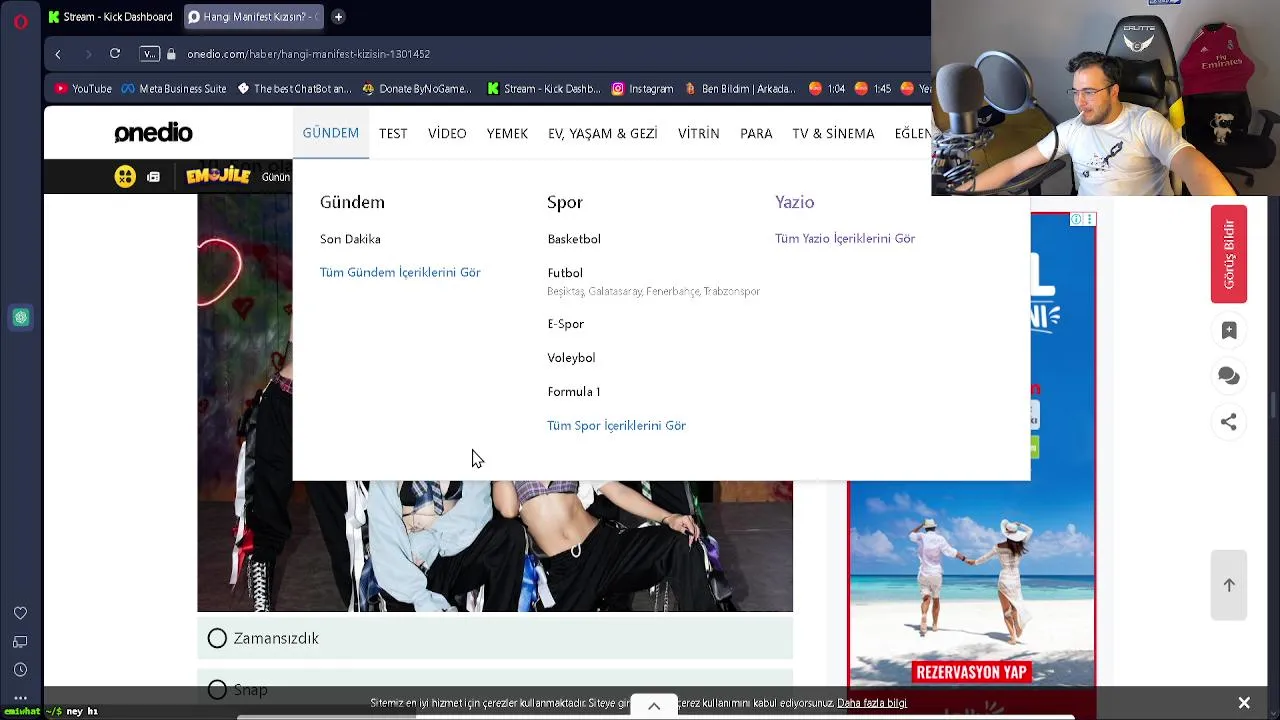The height and width of the screenshot is (720, 1280).
Task: Open the Instagram bookmark
Action: 642,89
